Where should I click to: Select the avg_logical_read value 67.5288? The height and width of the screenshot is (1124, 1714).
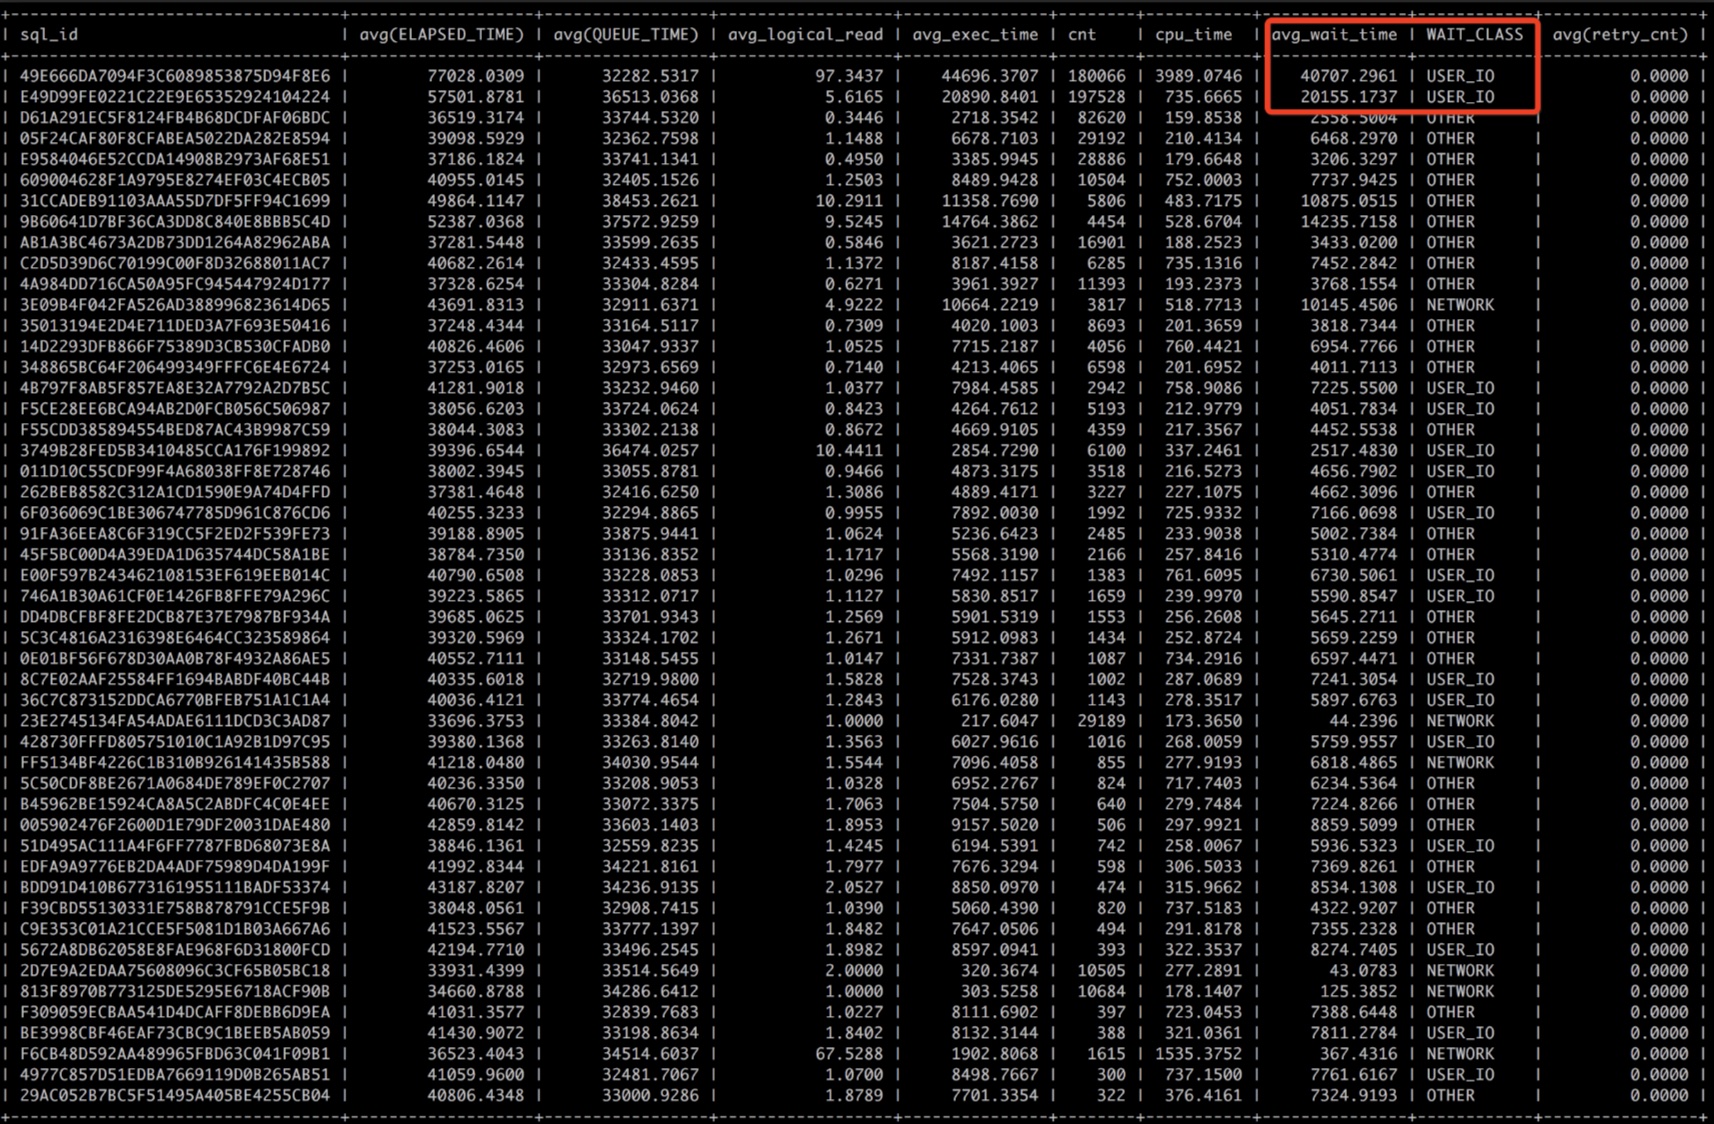849,1054
